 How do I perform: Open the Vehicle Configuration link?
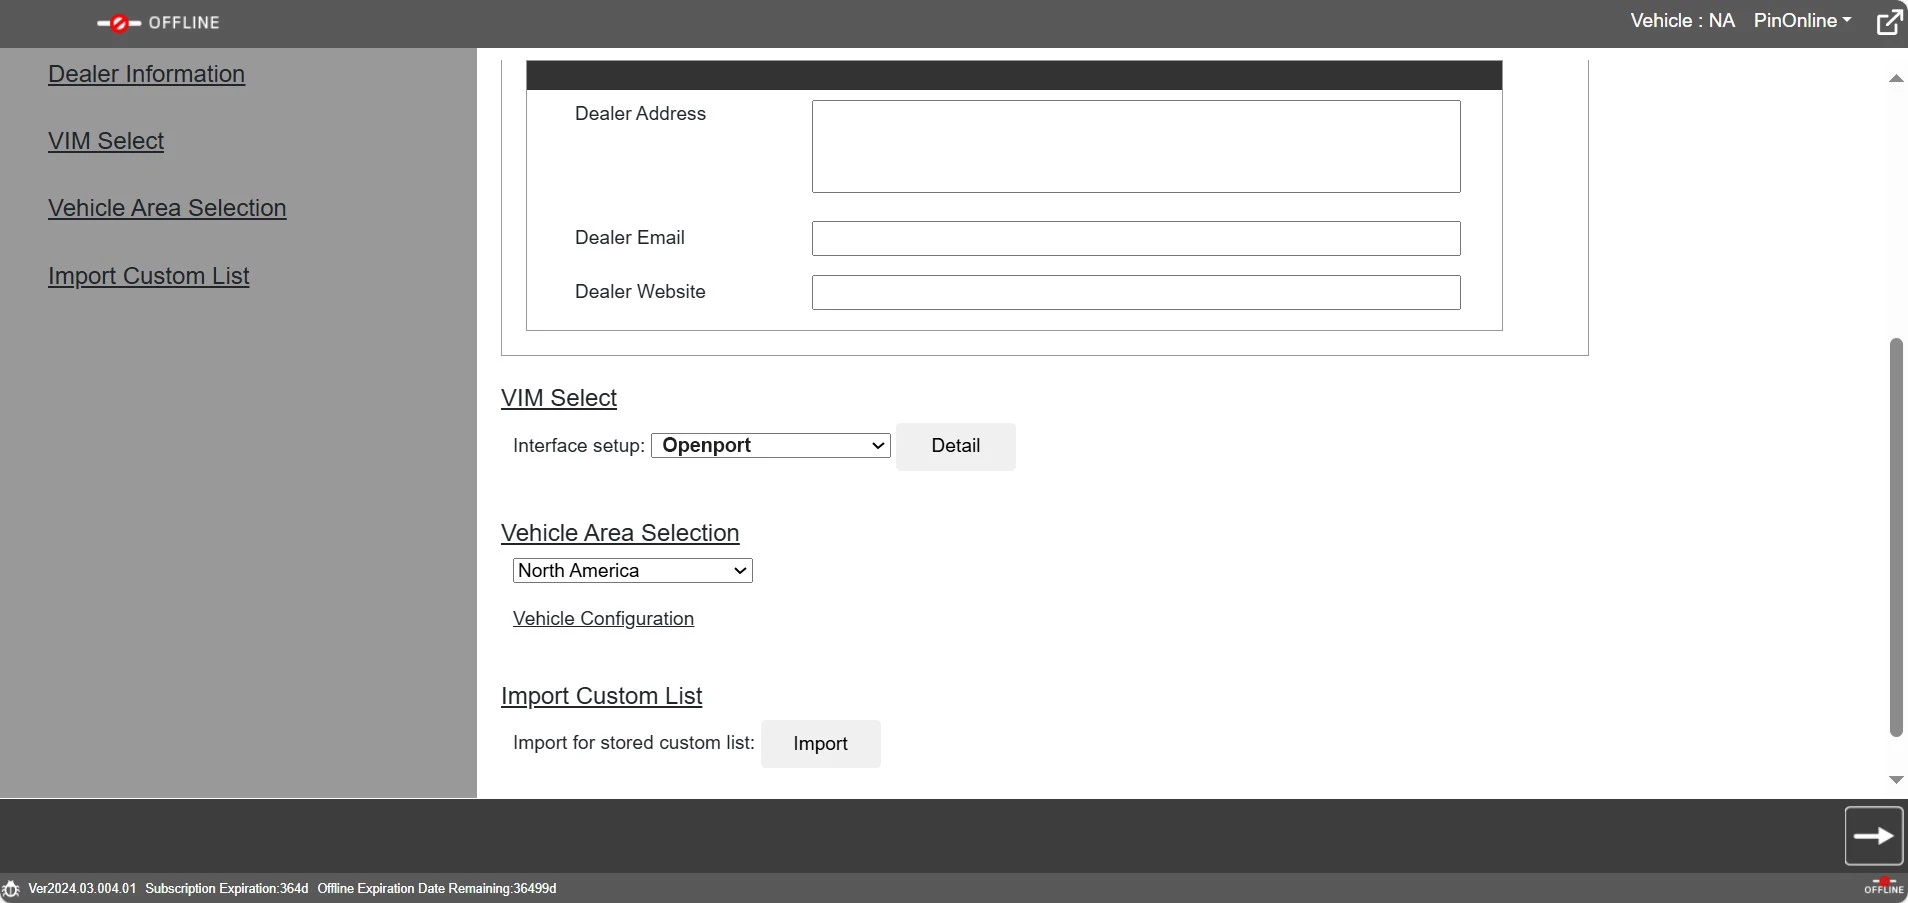[603, 619]
